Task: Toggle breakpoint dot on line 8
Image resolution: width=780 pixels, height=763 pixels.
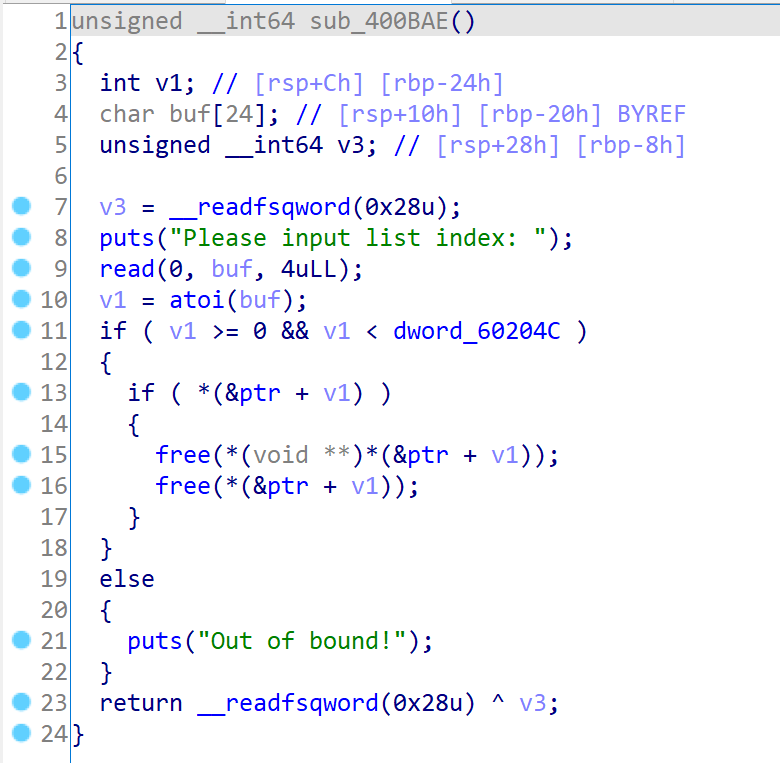Action: point(21,237)
